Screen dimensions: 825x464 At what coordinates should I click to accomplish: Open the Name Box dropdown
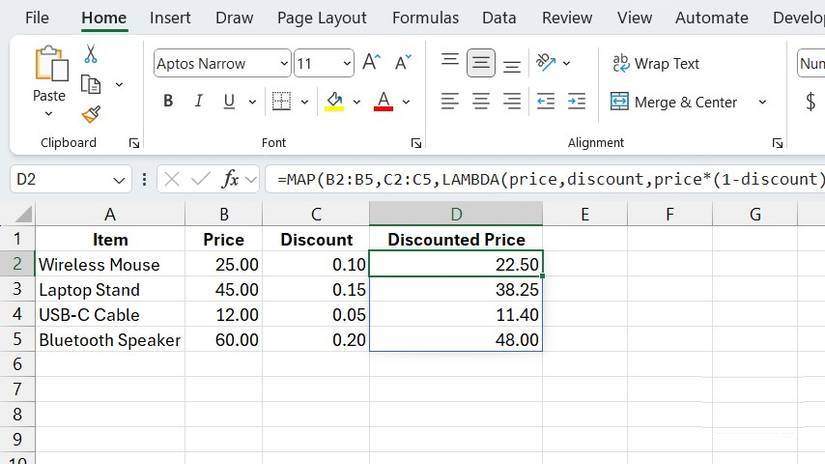119,180
